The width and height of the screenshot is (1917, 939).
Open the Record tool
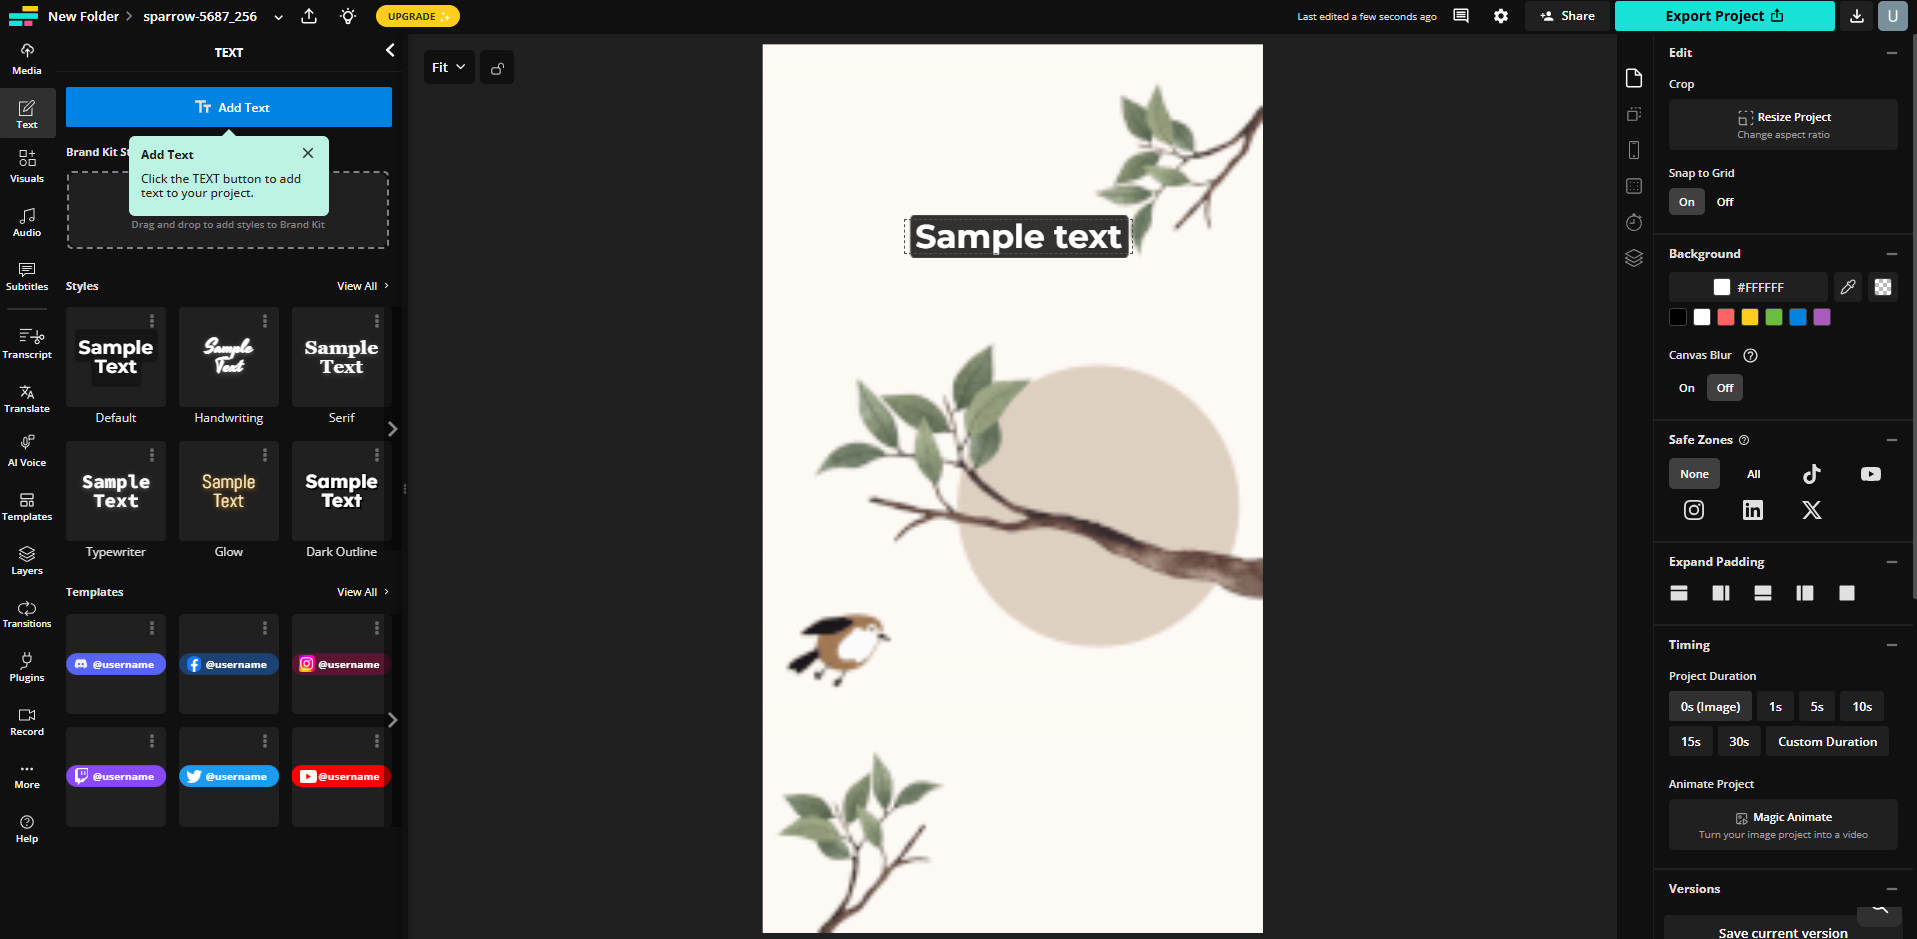25,720
